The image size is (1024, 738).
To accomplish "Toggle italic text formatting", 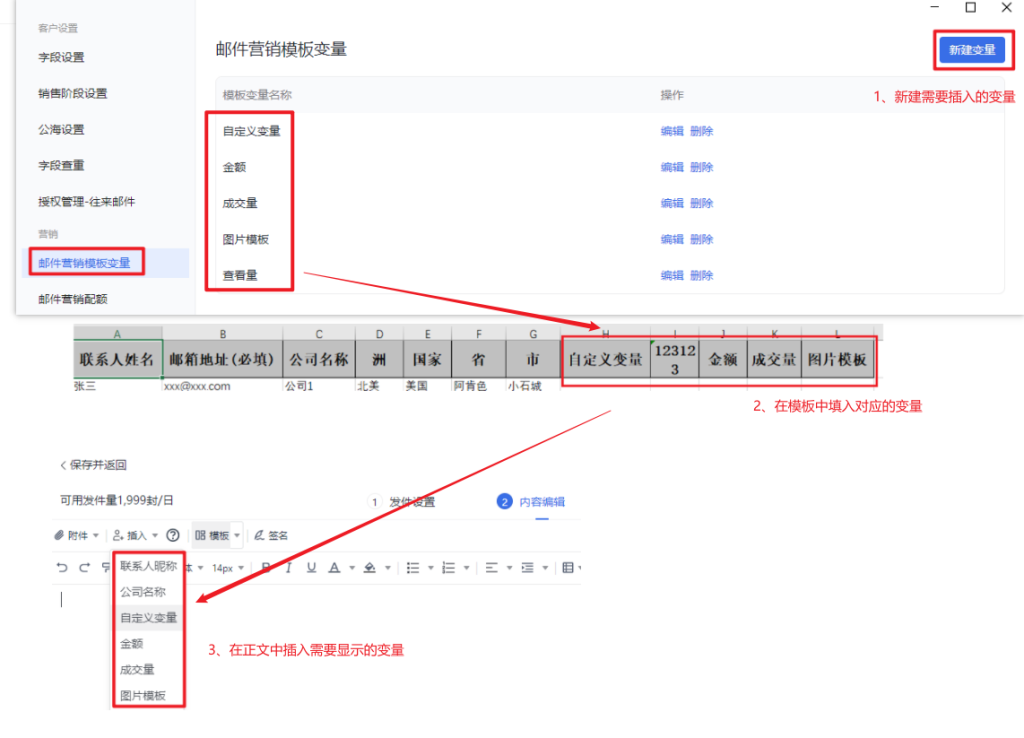I will pos(288,568).
